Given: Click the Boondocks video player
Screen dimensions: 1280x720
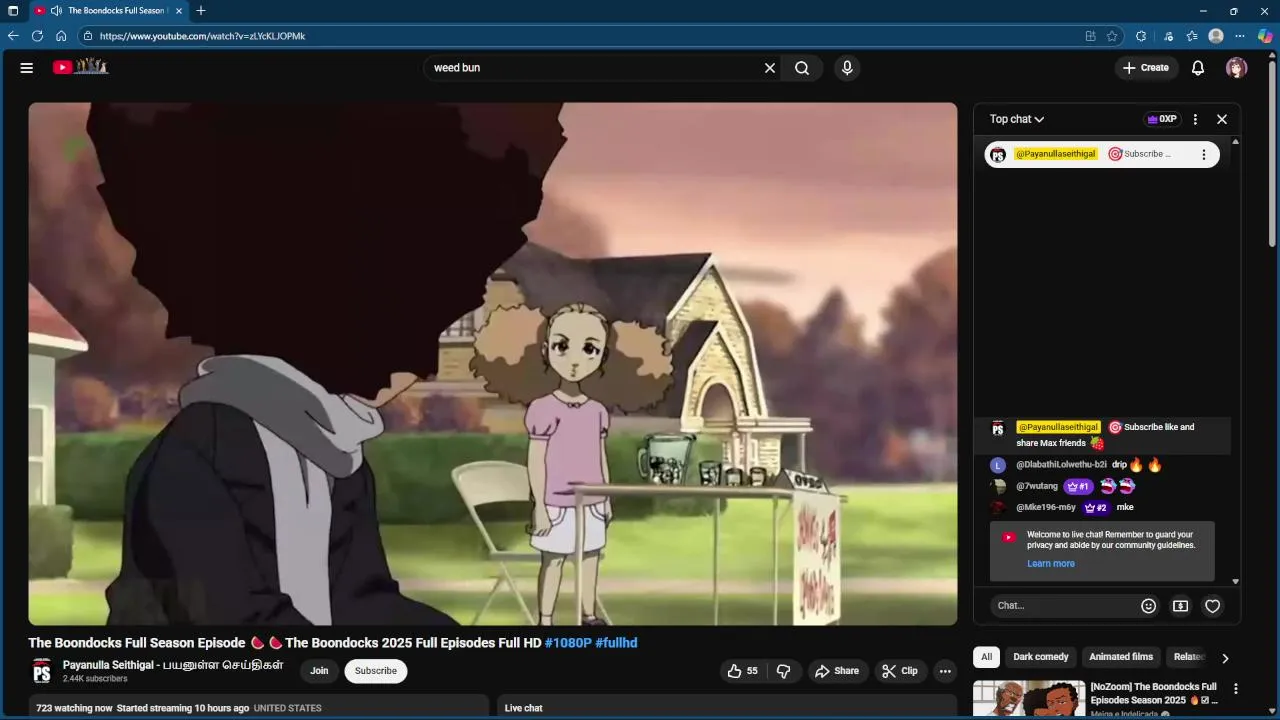Looking at the screenshot, I should [x=493, y=364].
